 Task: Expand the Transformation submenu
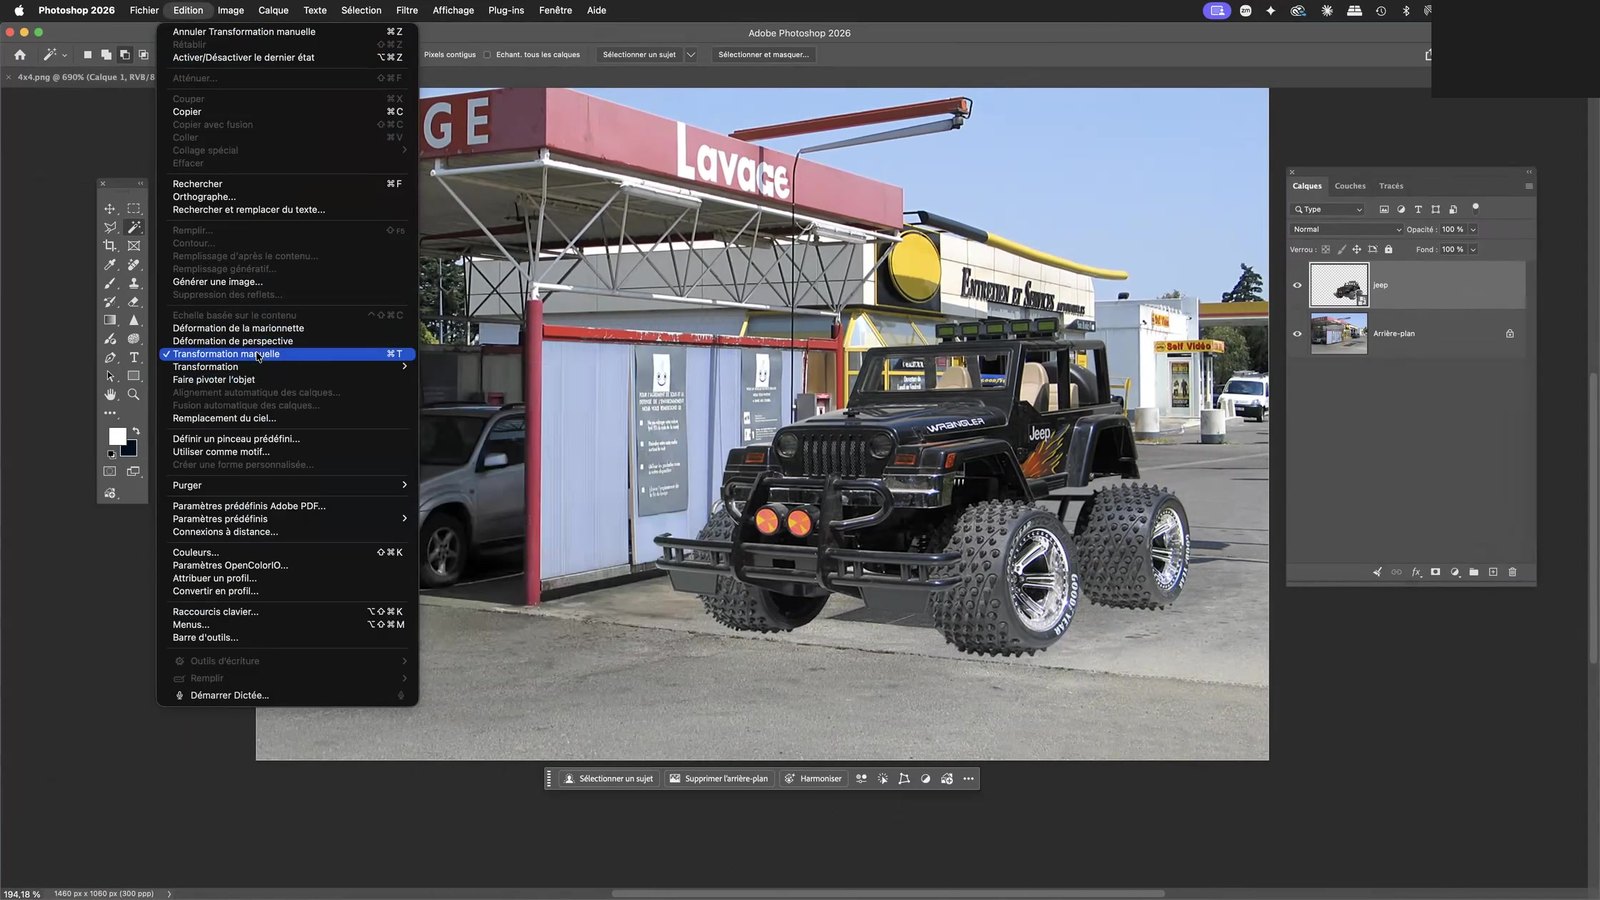pyautogui.click(x=288, y=367)
